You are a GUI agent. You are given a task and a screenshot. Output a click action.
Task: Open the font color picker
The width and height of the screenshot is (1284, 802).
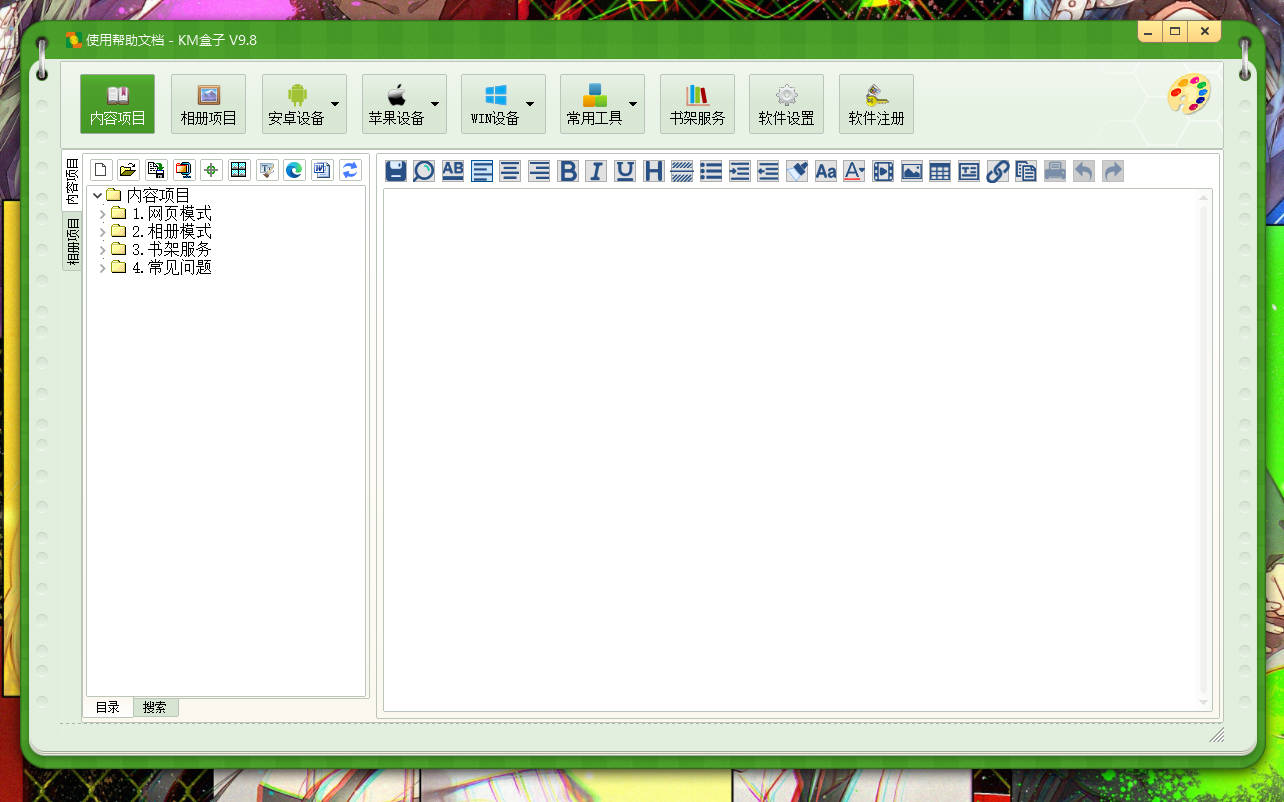(853, 171)
